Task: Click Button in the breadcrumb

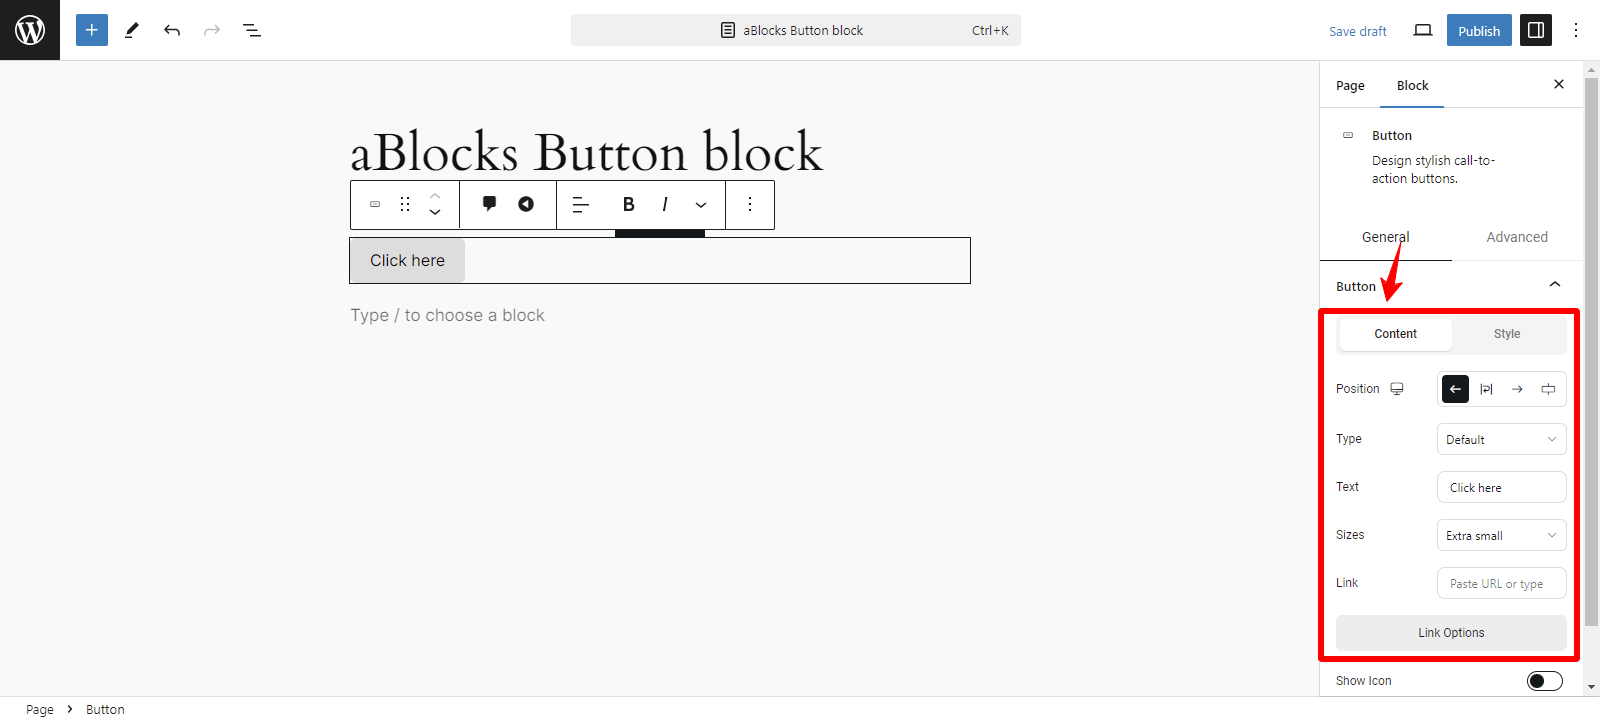Action: pyautogui.click(x=105, y=709)
